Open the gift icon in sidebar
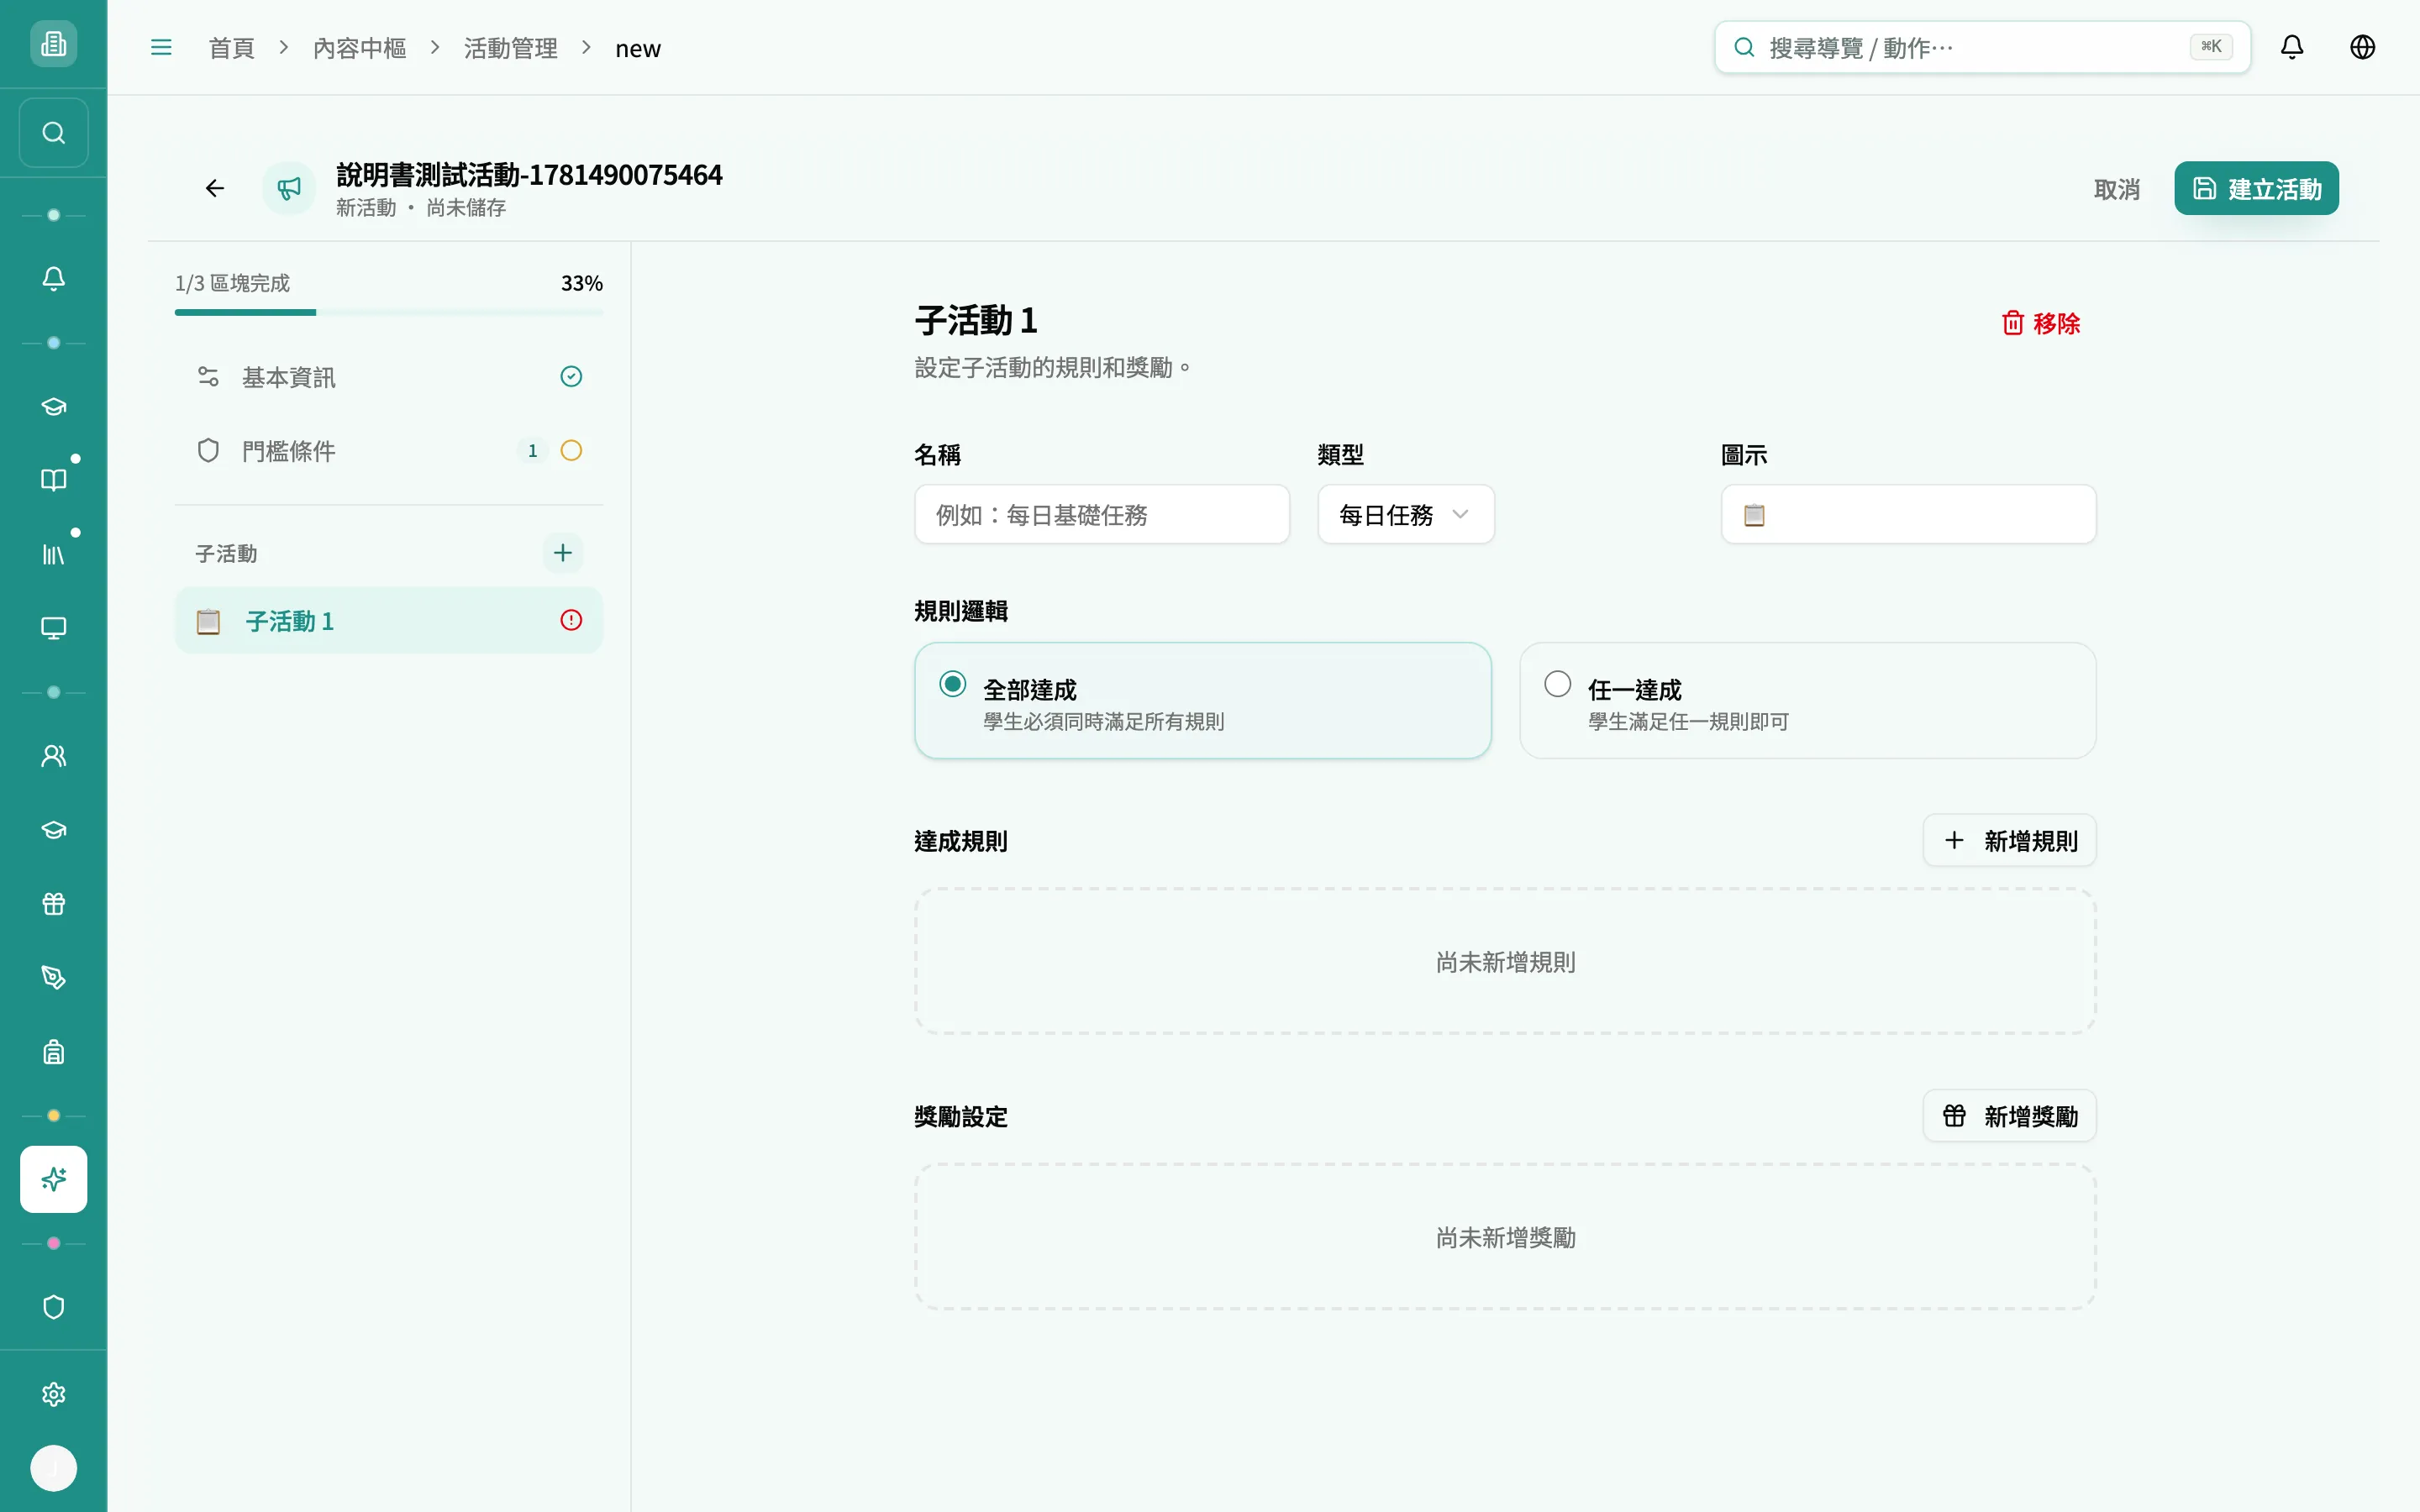The width and height of the screenshot is (2420, 1512). [x=53, y=904]
